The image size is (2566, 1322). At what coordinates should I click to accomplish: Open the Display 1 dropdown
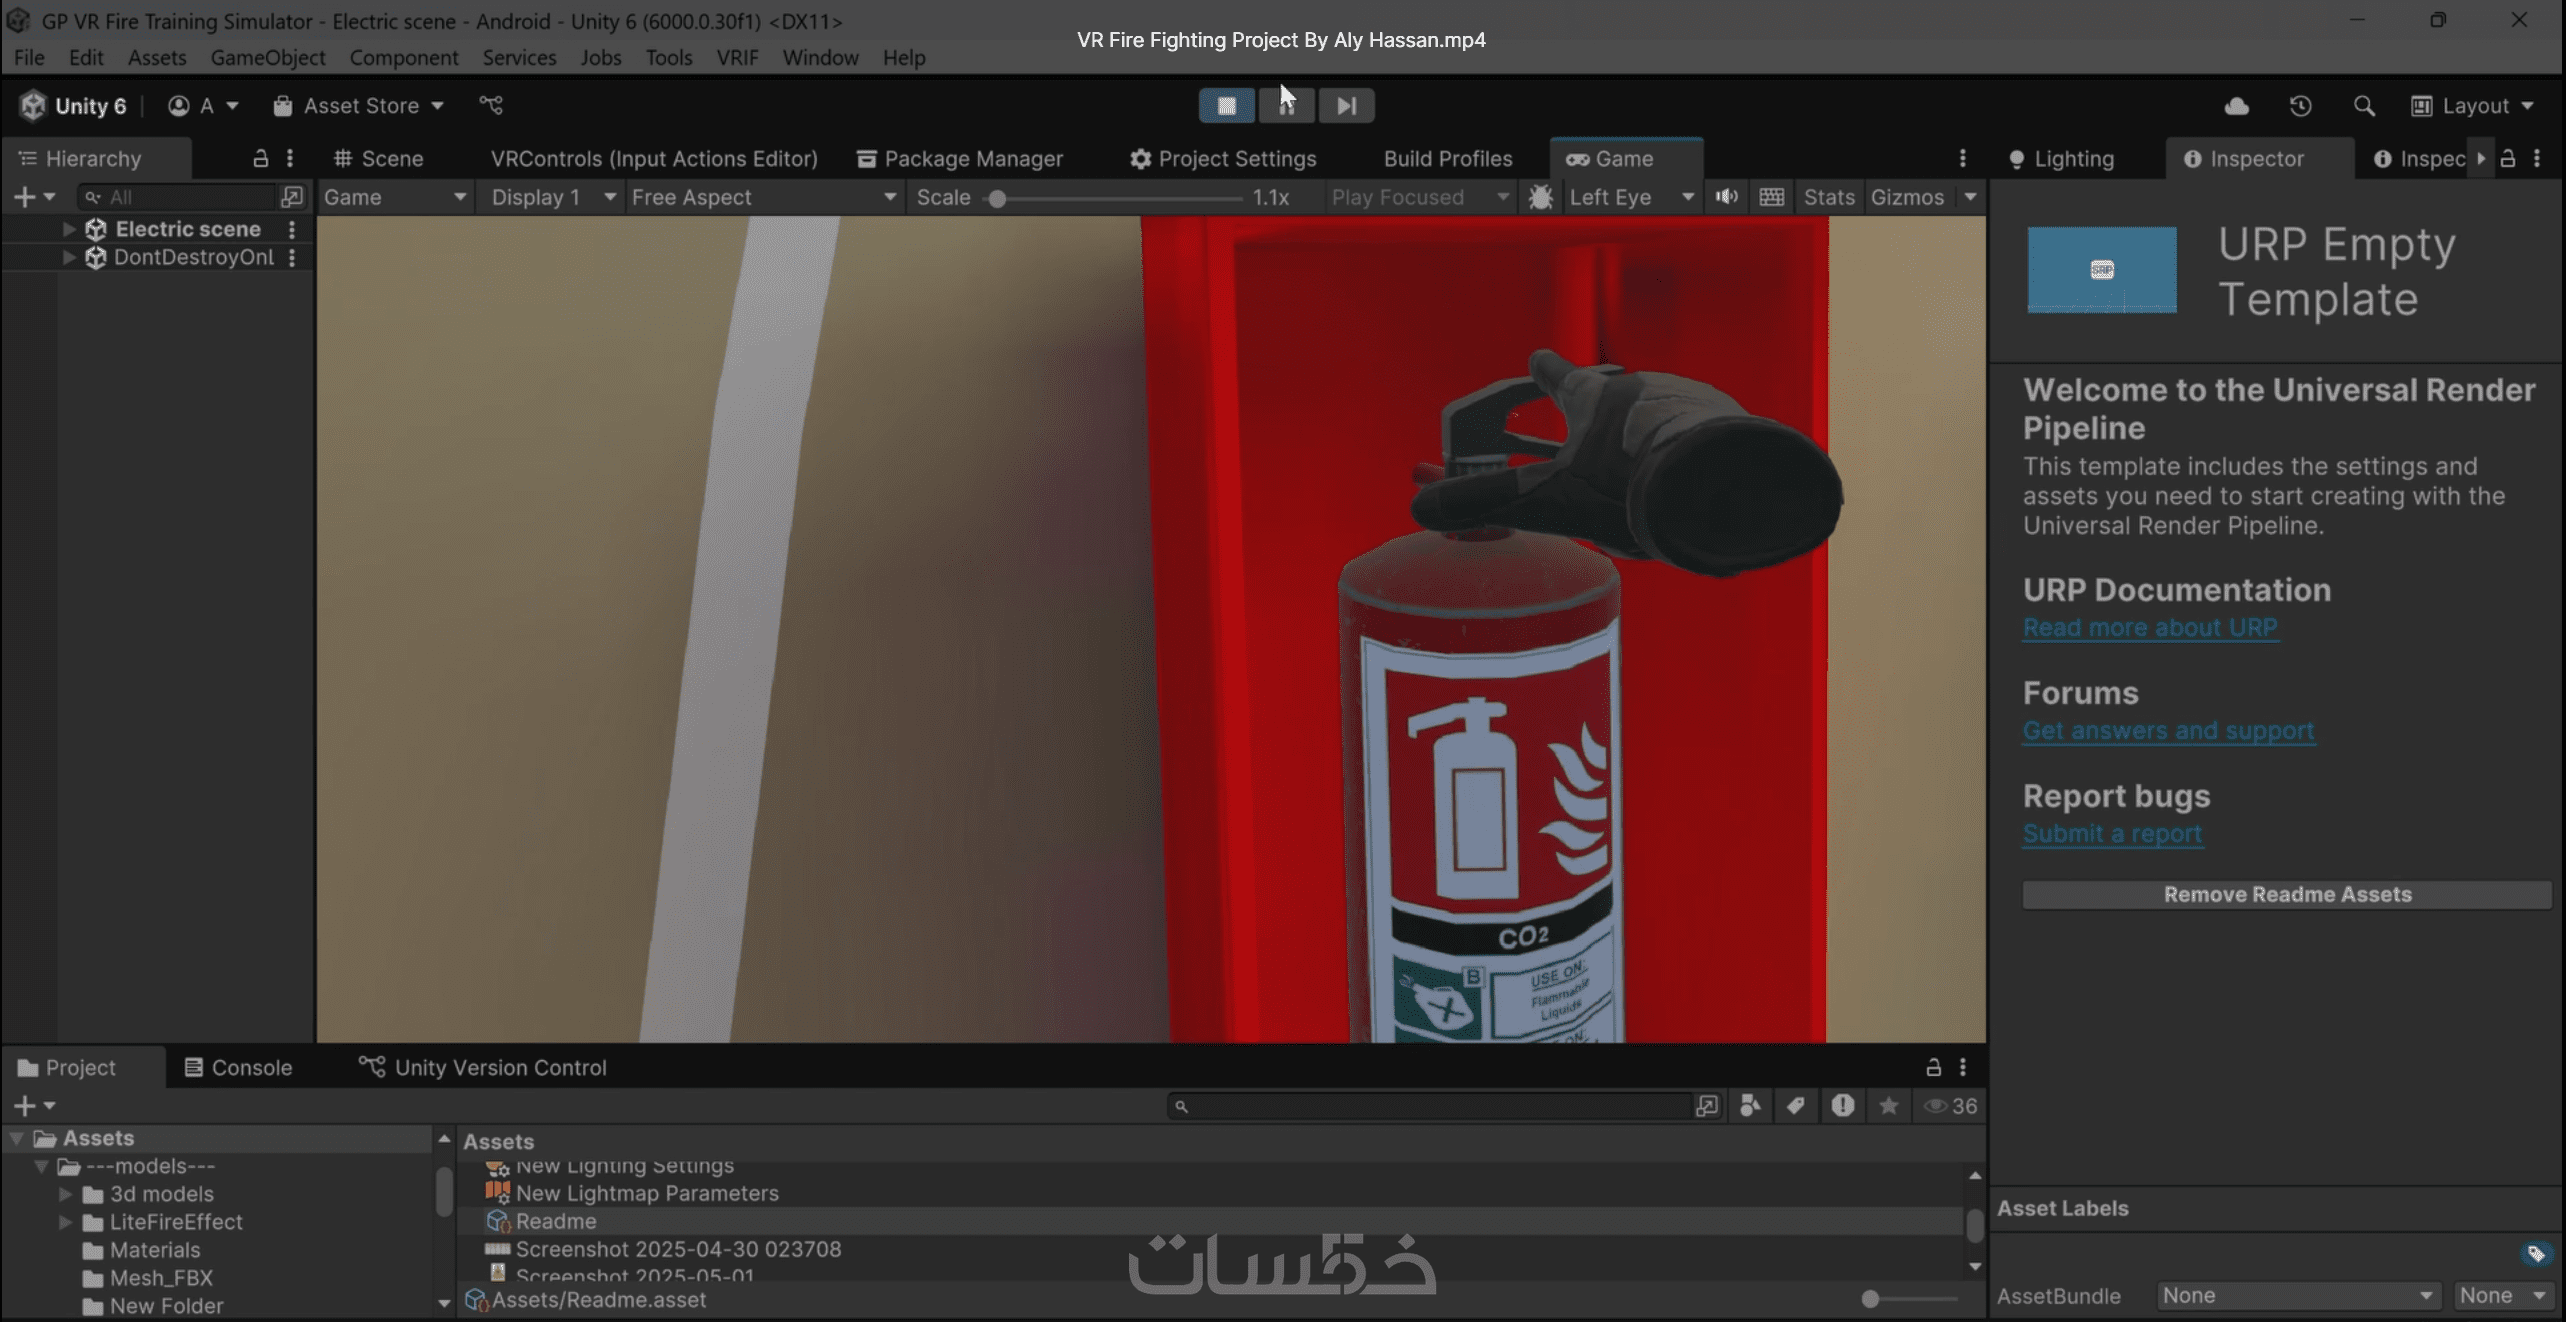pos(552,197)
